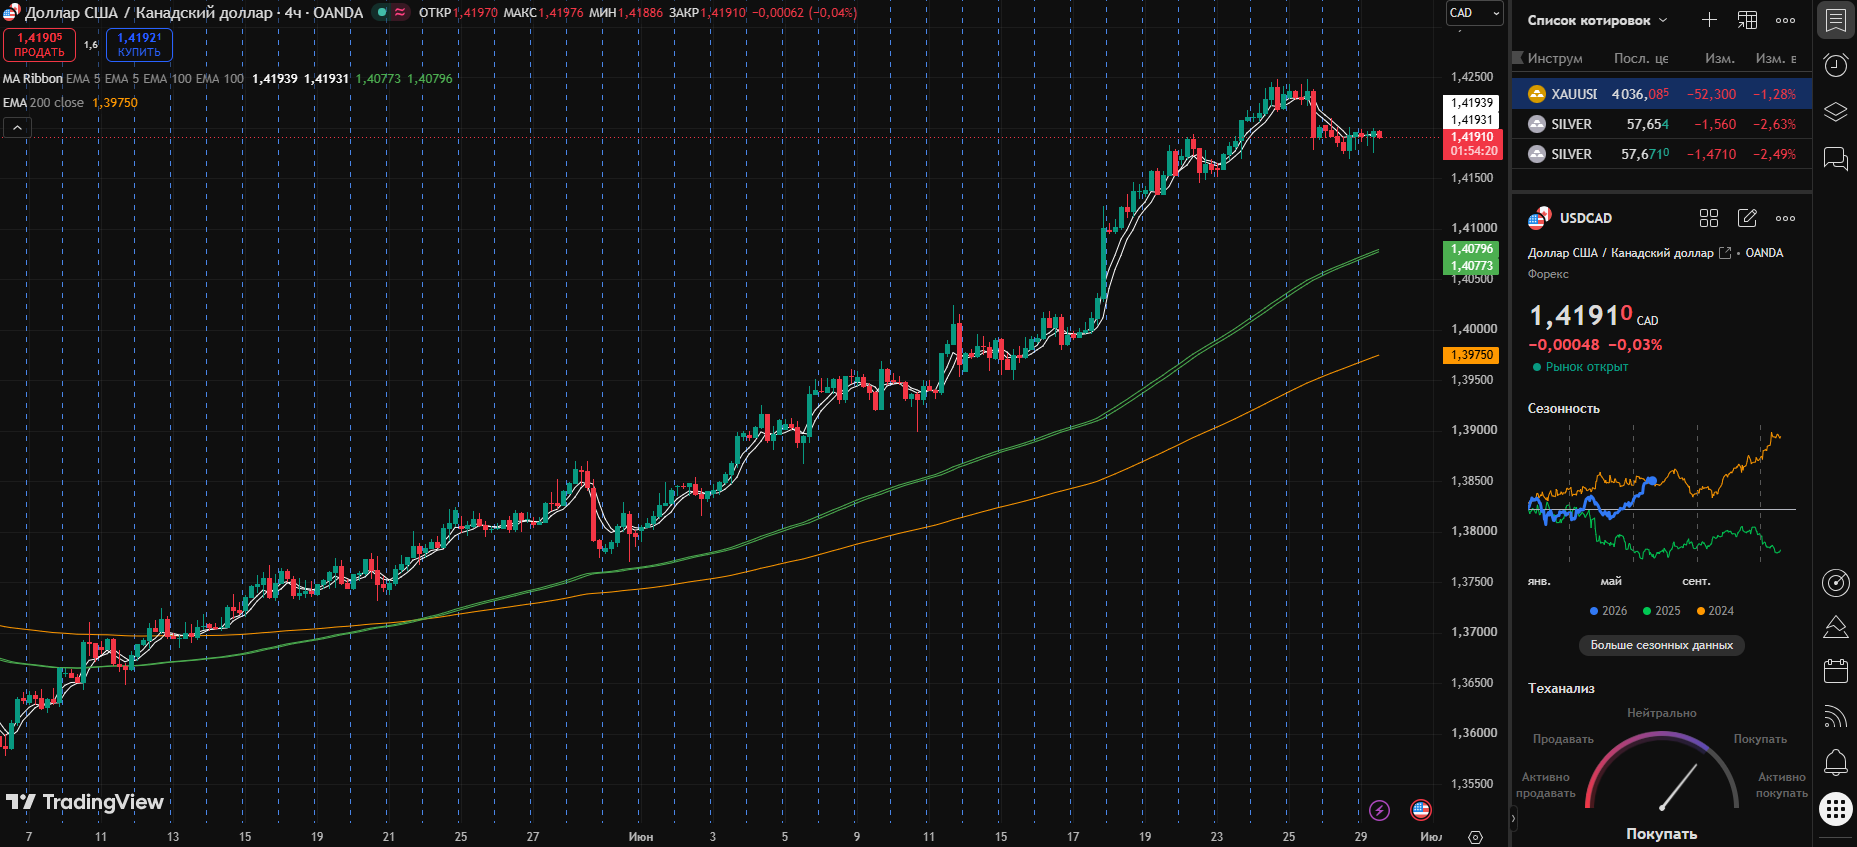1857x847 pixels.
Task: Toggle the 2024 seasonality series
Action: point(1715,611)
